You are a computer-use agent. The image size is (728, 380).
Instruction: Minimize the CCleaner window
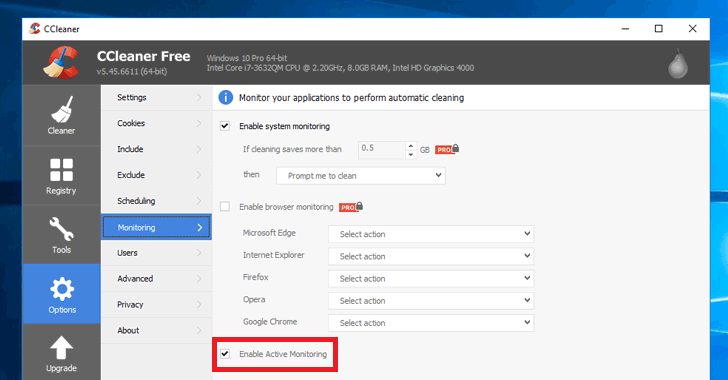[625, 29]
